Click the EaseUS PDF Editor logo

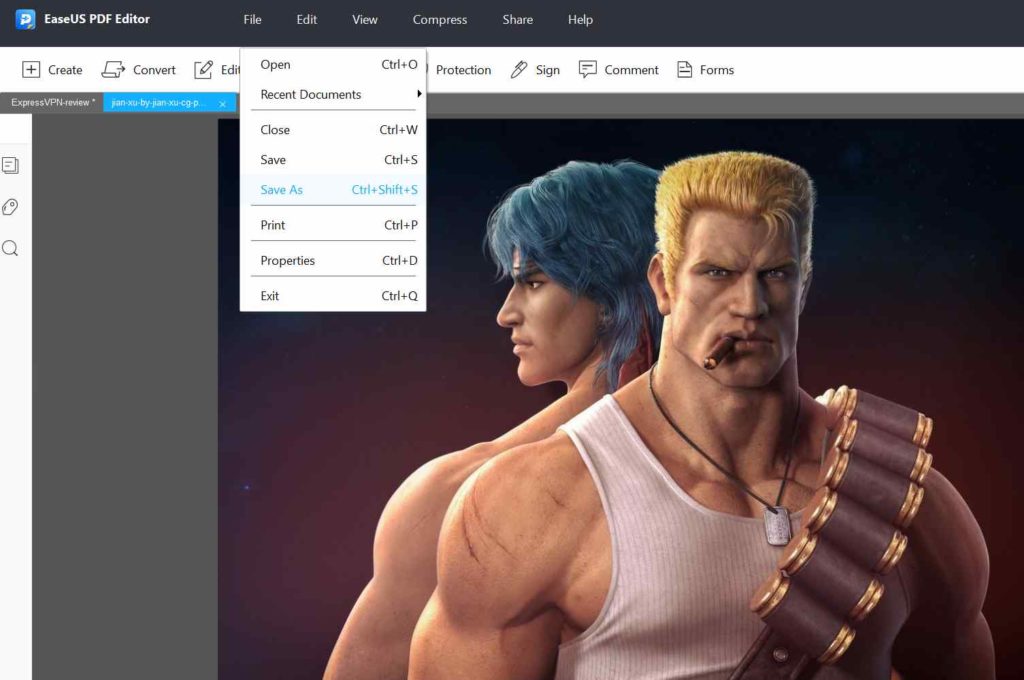25,19
